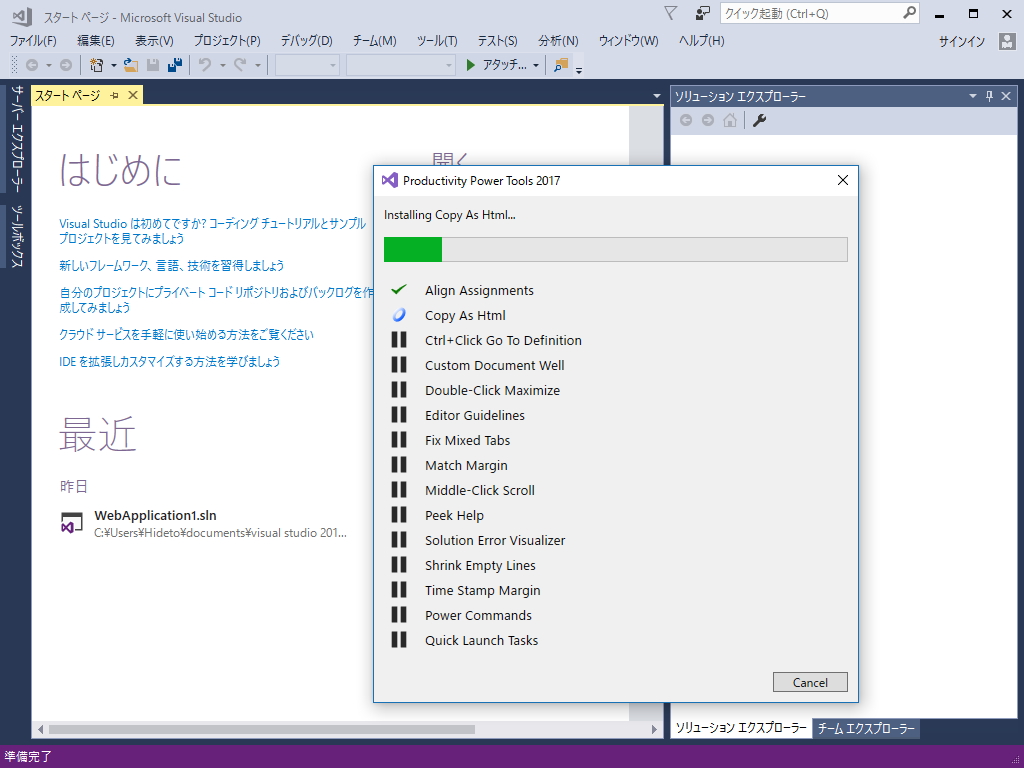Viewport: 1024px width, 768px height.
Task: Click the Undo arrow icon
Action: pyautogui.click(x=205, y=65)
